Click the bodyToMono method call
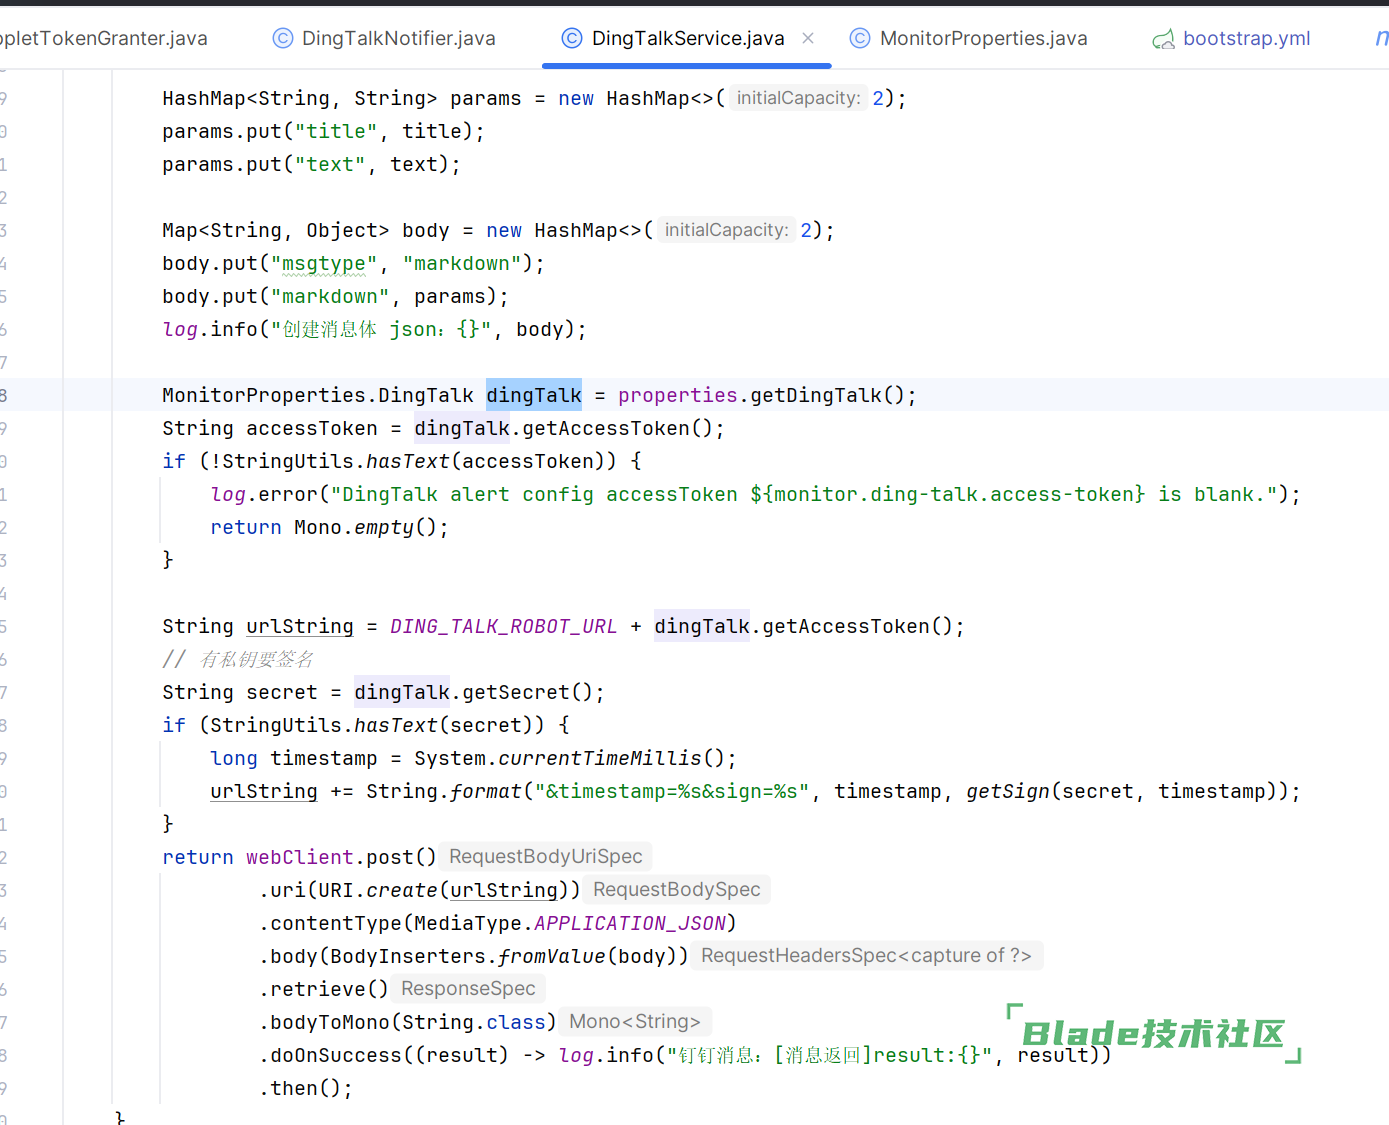This screenshot has height=1125, width=1389. [330, 1022]
